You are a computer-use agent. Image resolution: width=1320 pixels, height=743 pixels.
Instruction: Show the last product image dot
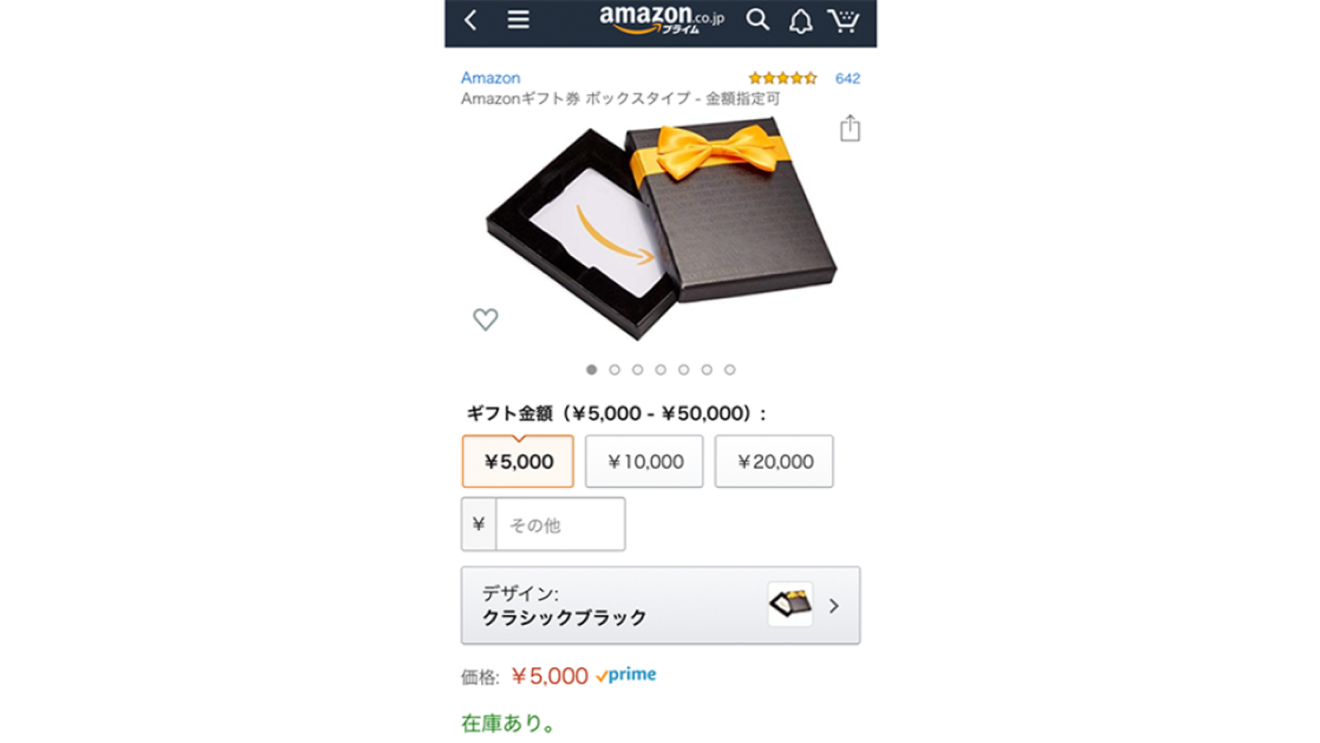(730, 370)
